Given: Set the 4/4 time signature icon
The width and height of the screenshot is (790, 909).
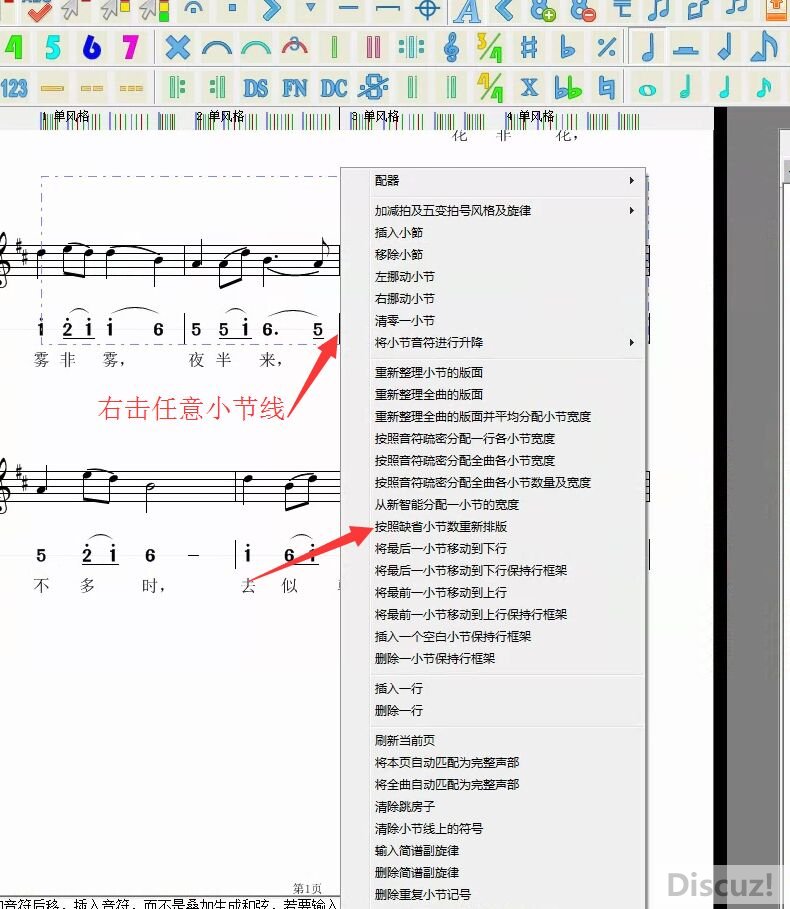Looking at the screenshot, I should (x=489, y=88).
